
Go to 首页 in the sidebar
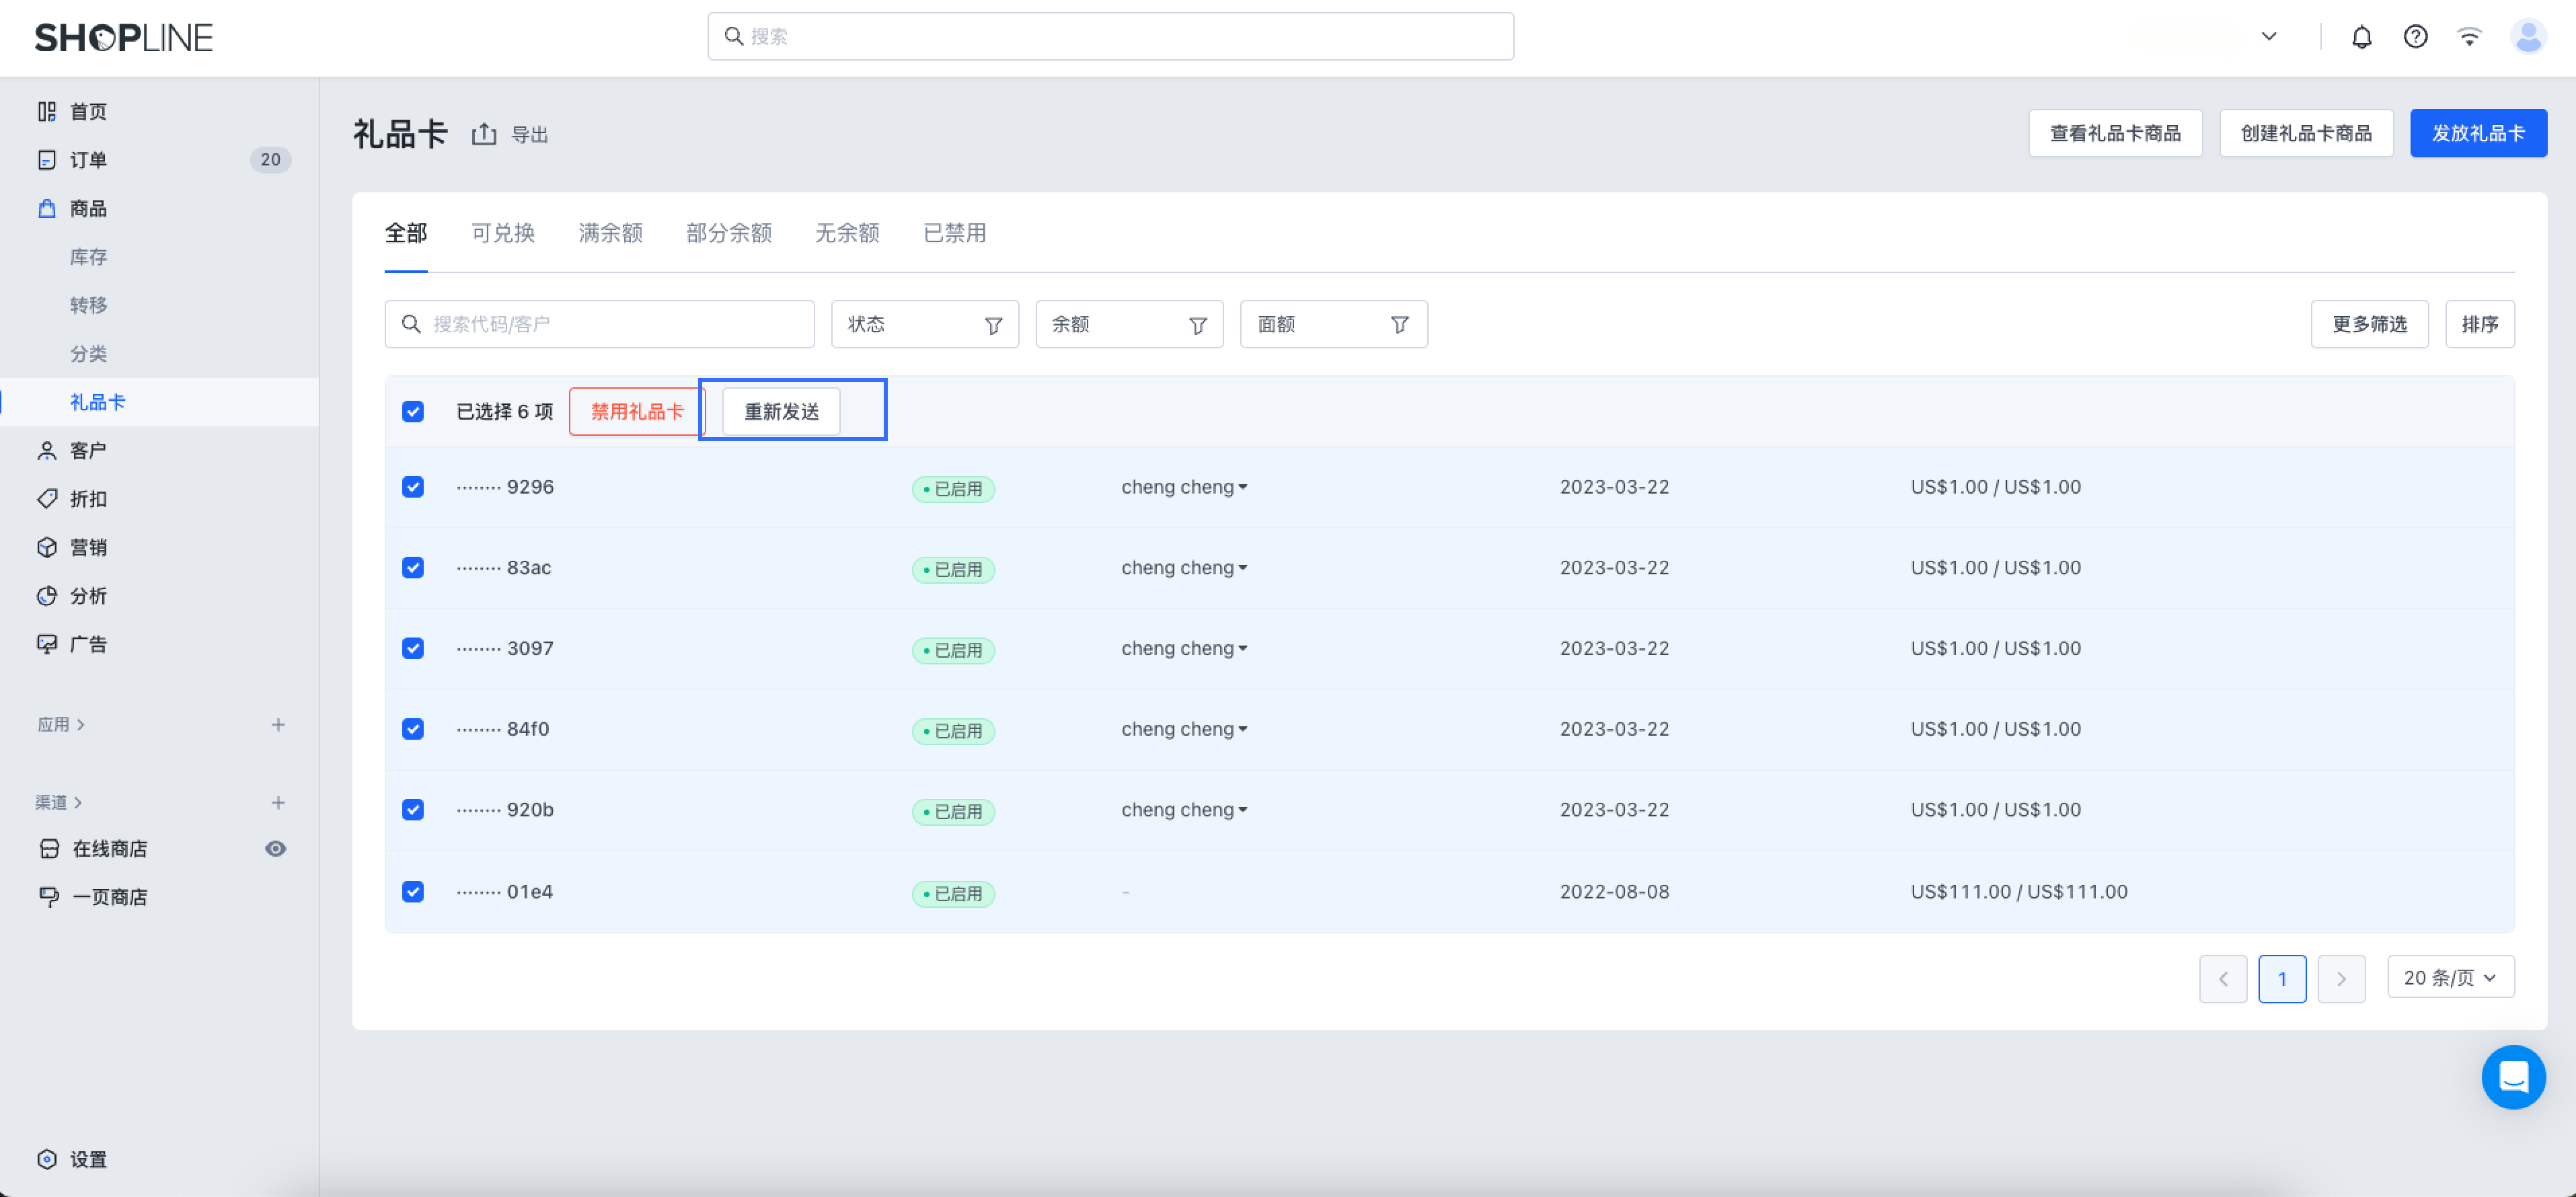[88, 111]
